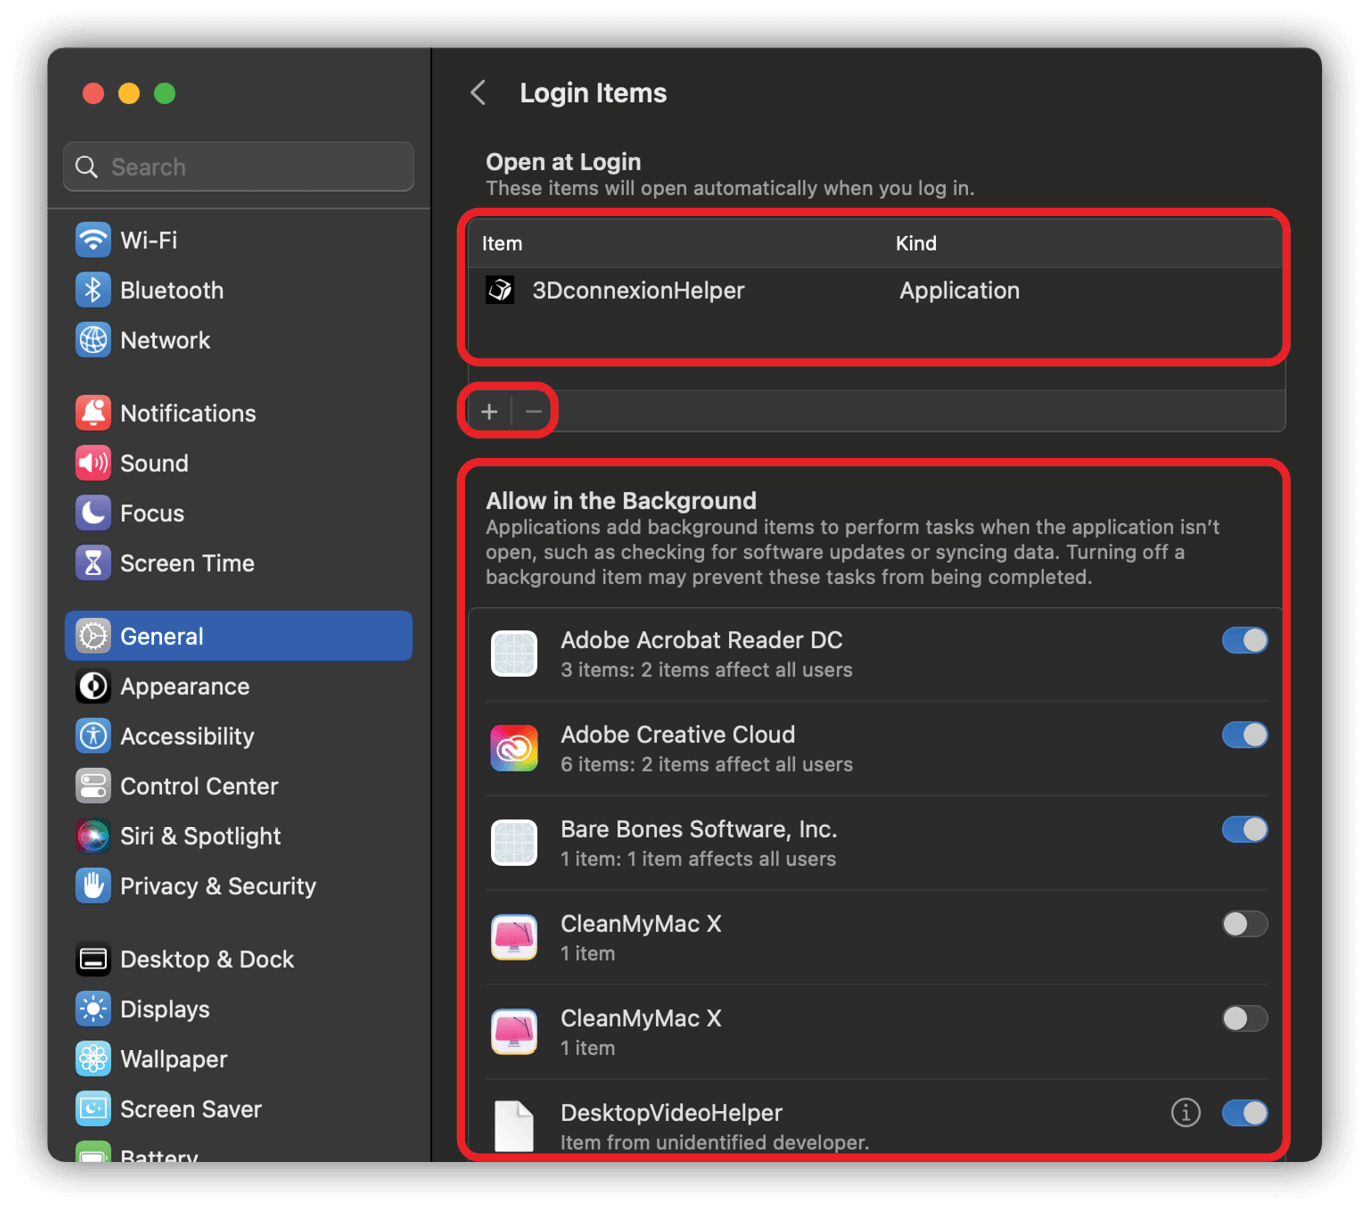The height and width of the screenshot is (1209, 1370).
Task: Open Displays settings pane
Action: point(238,1009)
